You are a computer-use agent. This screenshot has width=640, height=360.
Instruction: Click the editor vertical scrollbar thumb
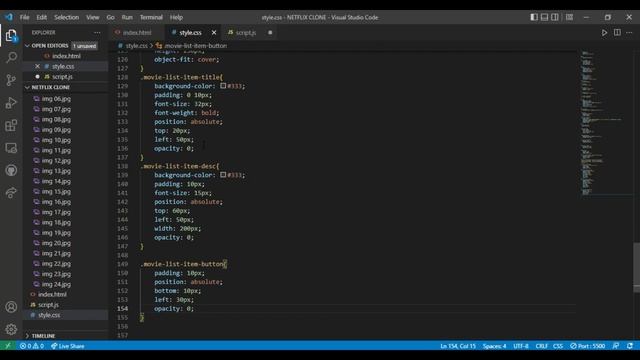pos(637,267)
